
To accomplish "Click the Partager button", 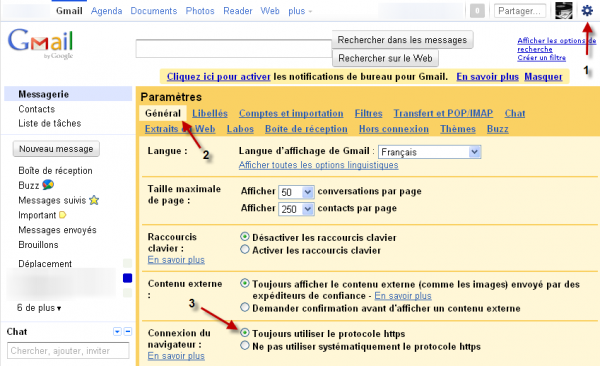I will 520,11.
